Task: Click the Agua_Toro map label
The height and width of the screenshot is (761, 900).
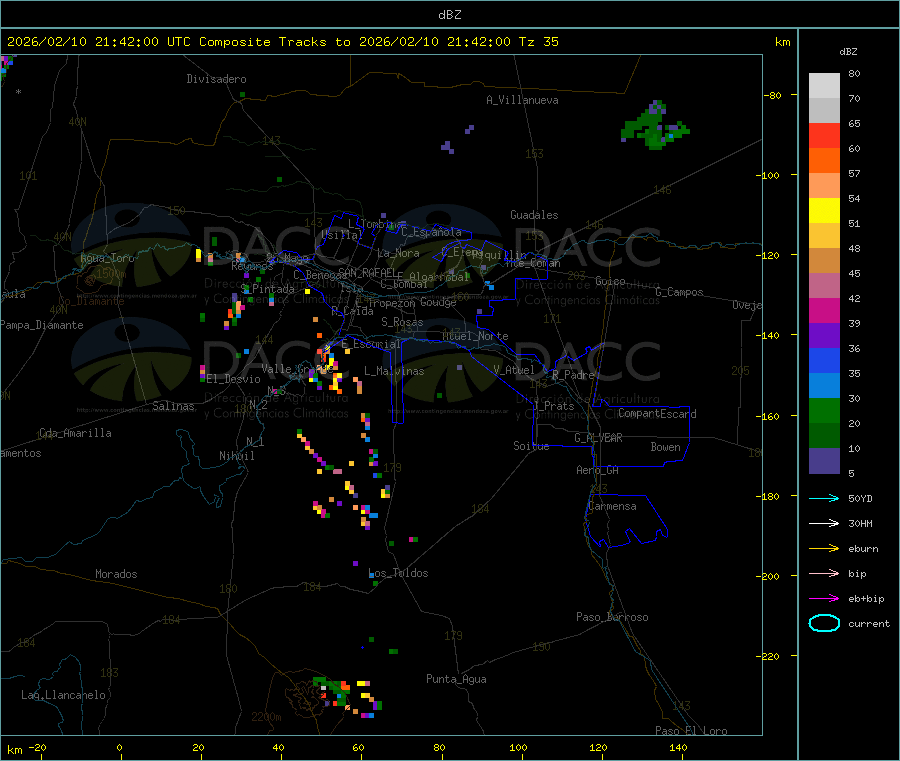Action: click(x=107, y=258)
